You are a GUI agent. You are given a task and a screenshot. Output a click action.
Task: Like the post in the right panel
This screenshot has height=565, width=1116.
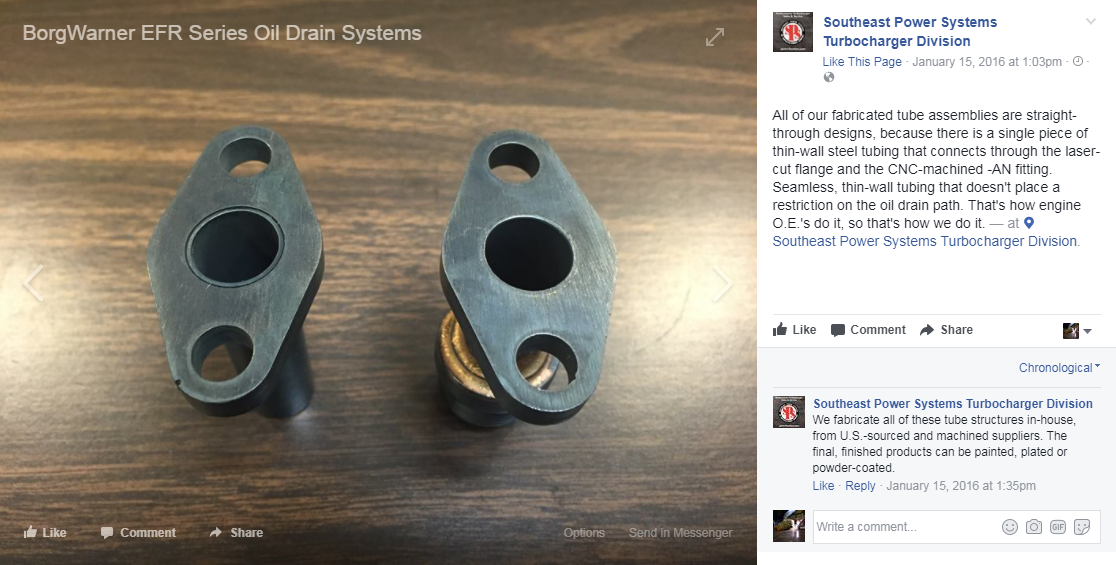(x=794, y=329)
